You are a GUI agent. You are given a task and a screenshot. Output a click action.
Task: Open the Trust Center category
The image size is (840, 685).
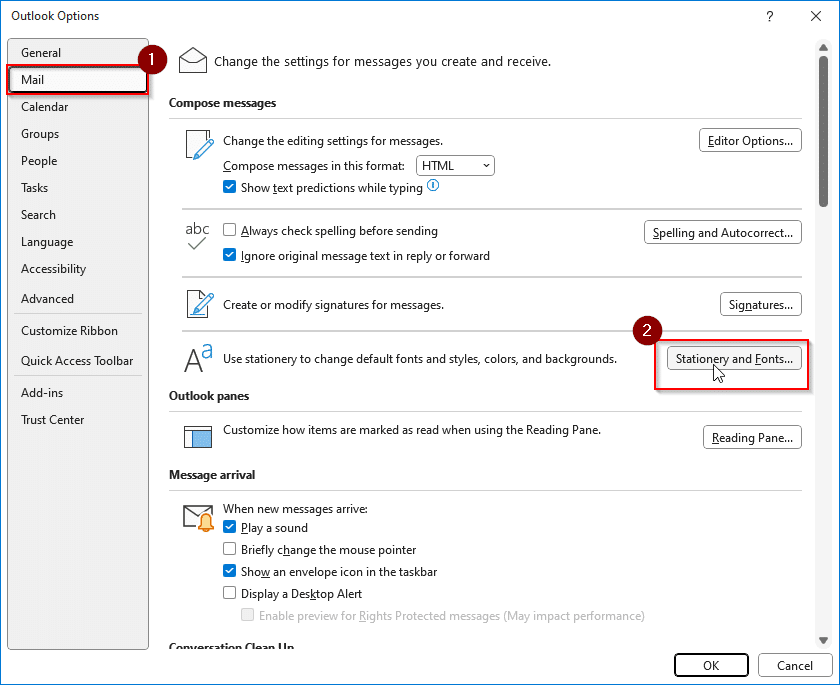pos(78,420)
